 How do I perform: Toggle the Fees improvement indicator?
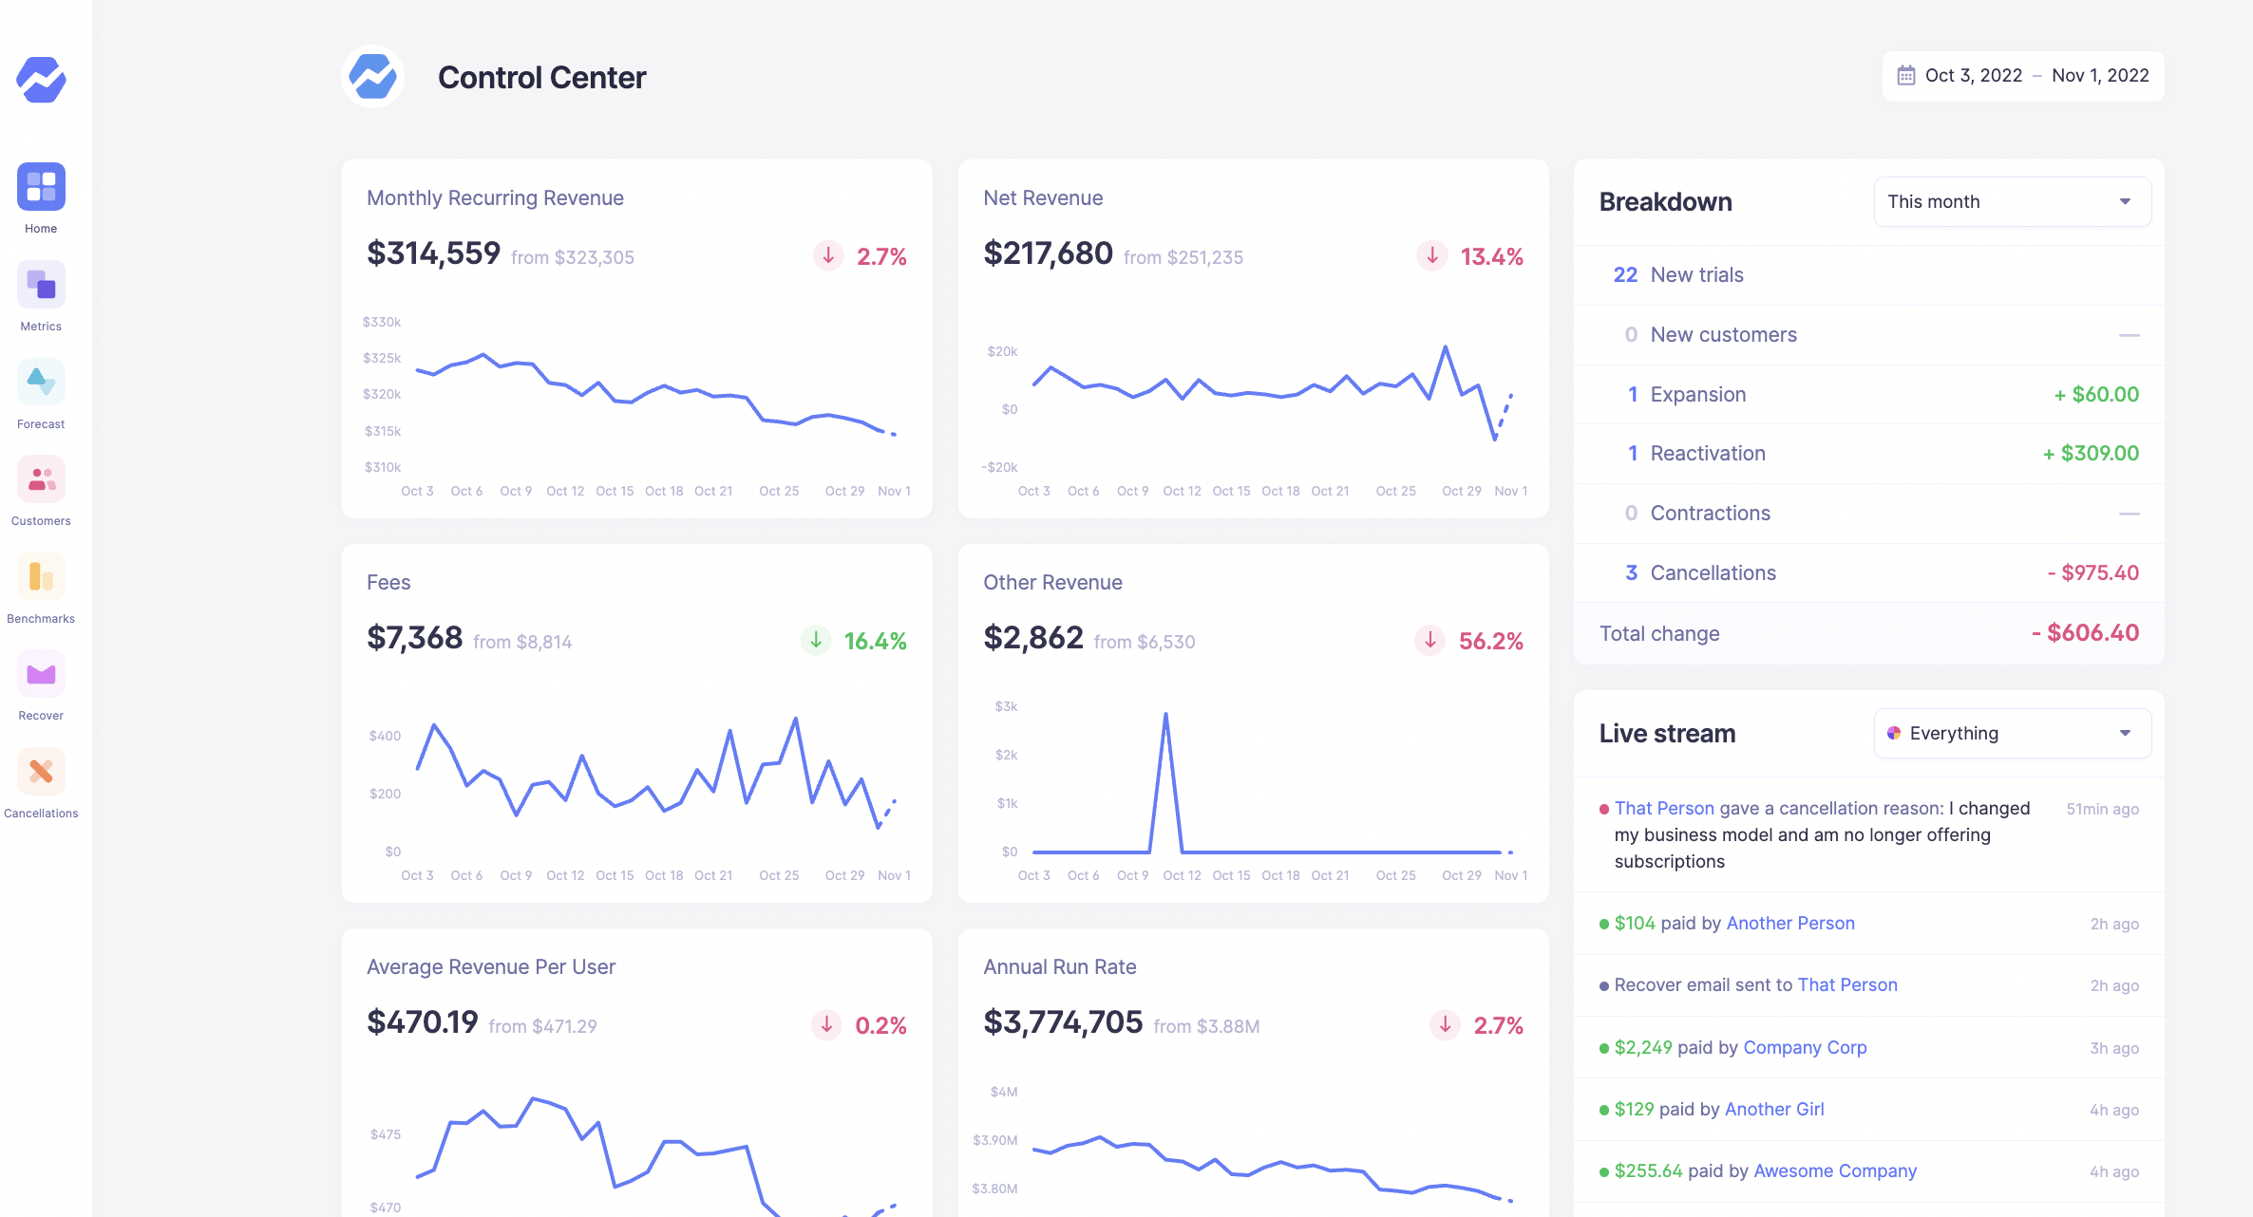click(855, 640)
